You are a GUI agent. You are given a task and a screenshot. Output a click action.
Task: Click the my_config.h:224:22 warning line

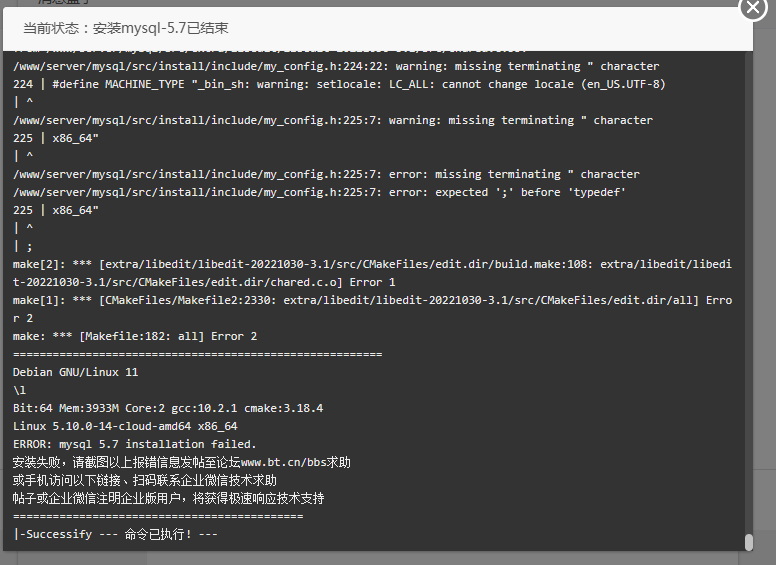coord(336,66)
